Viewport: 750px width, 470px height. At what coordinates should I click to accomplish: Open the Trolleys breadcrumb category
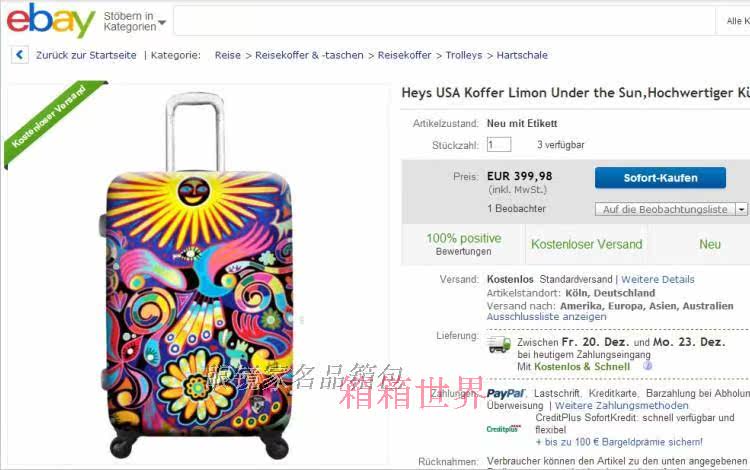[463, 55]
